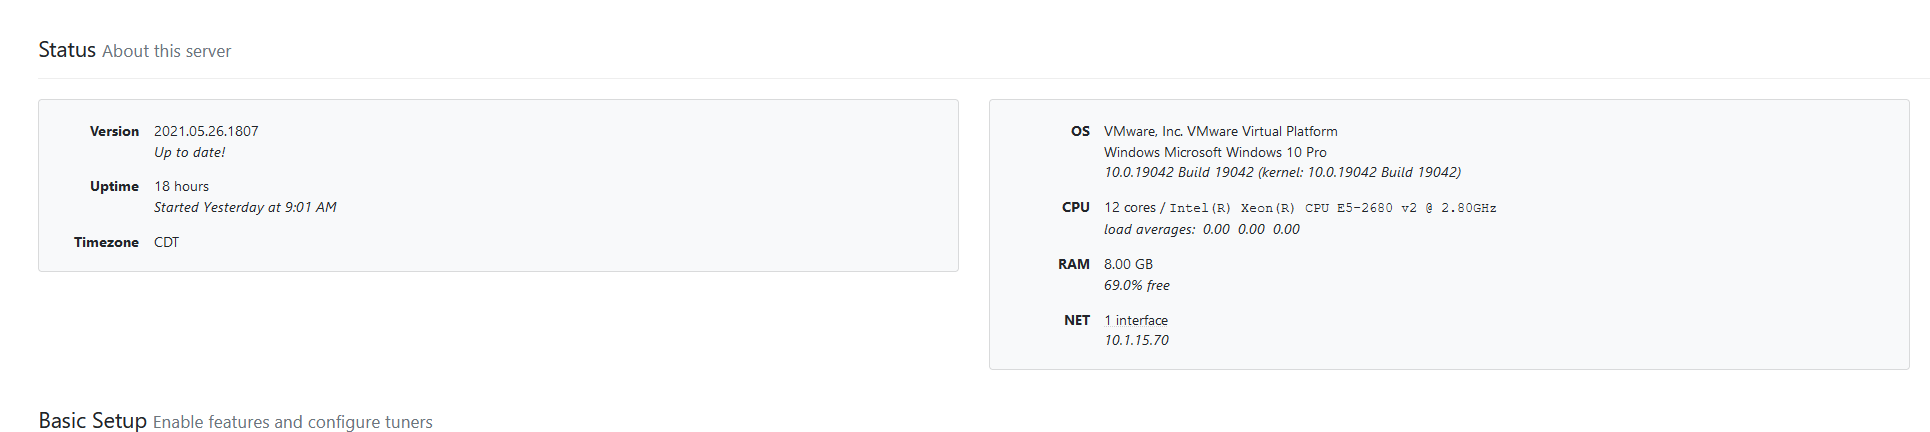The width and height of the screenshot is (1930, 432).
Task: Click 'Started Yesterday at 9:01 AM' text
Action: (x=245, y=207)
